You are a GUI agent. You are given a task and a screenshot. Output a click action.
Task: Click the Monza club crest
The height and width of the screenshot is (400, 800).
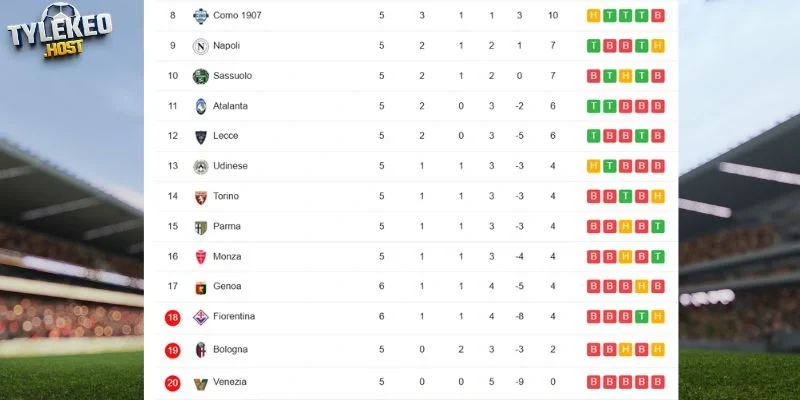point(201,257)
